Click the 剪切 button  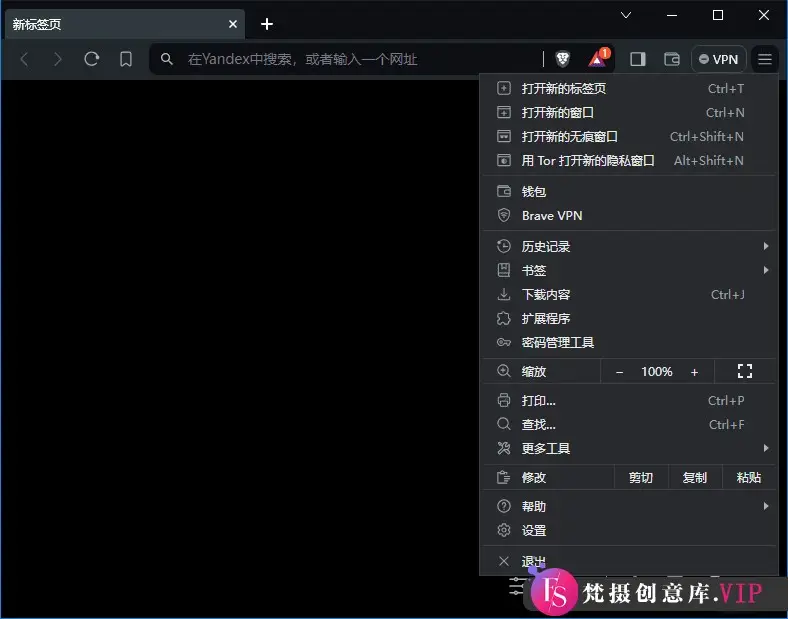[641, 477]
